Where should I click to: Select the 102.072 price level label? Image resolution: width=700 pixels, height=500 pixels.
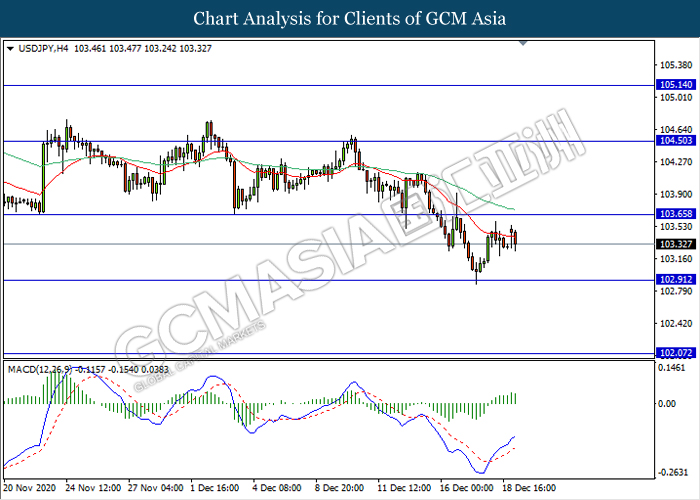[676, 353]
